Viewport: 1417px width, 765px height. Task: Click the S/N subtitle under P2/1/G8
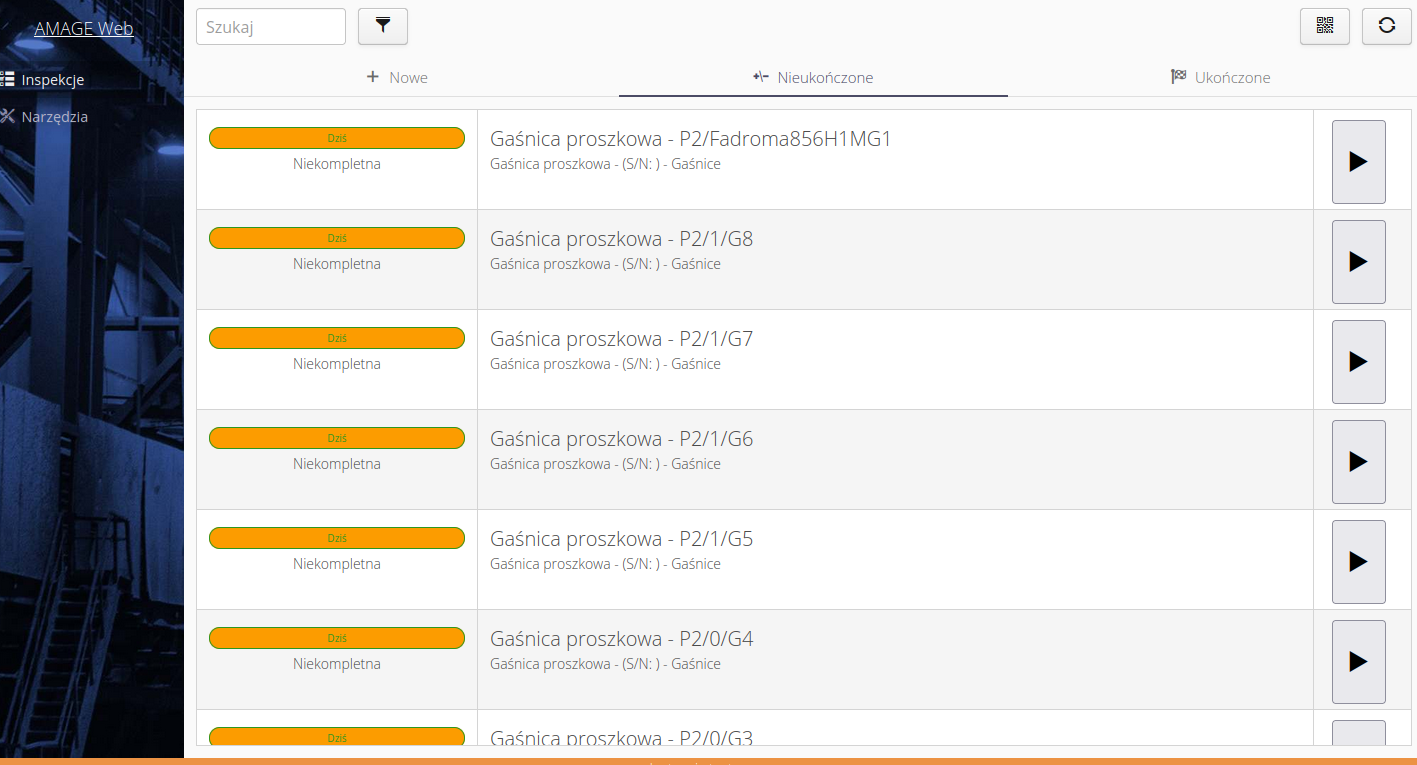(x=605, y=264)
